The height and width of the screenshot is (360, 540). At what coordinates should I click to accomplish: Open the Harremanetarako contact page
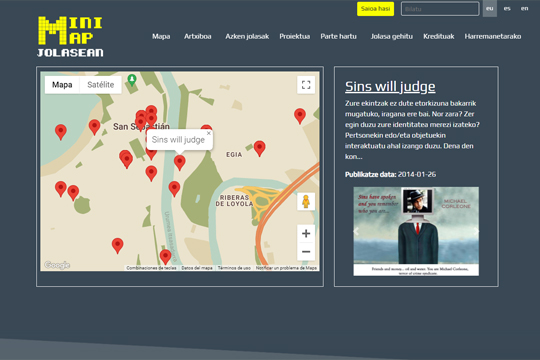click(493, 36)
